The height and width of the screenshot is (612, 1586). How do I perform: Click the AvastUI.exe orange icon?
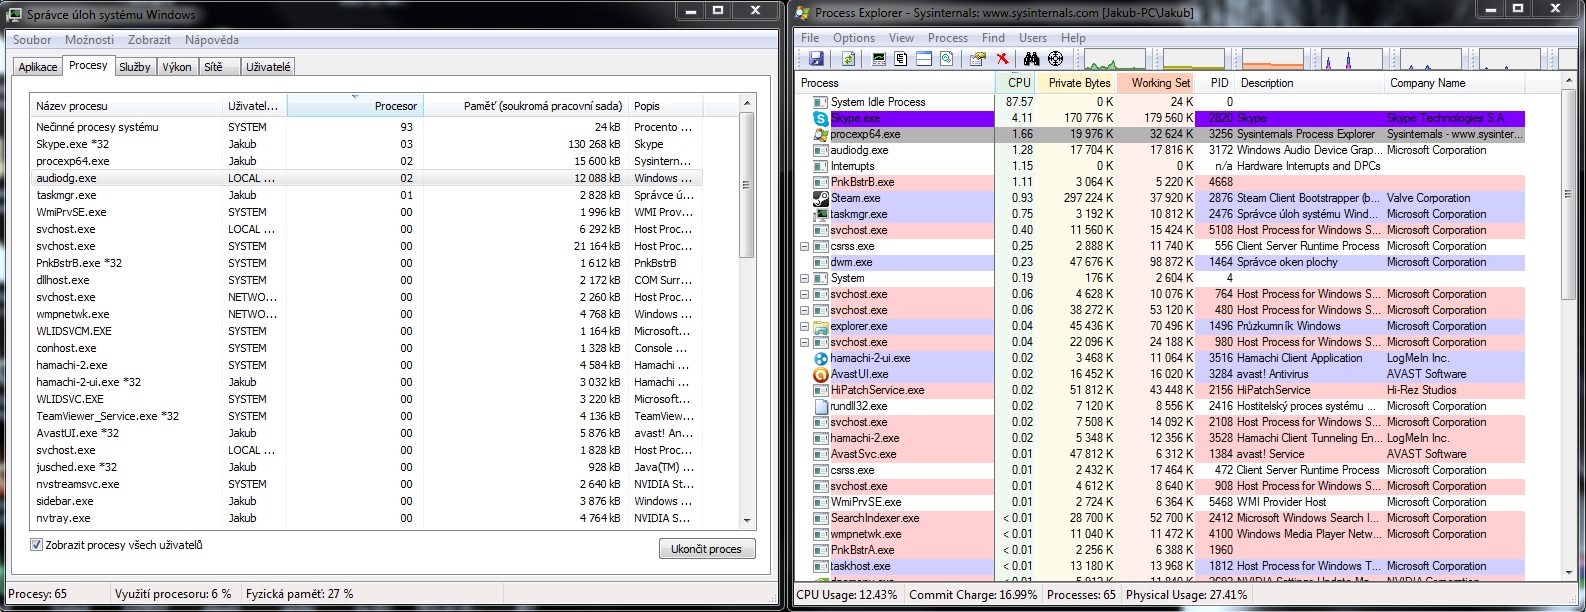point(821,374)
